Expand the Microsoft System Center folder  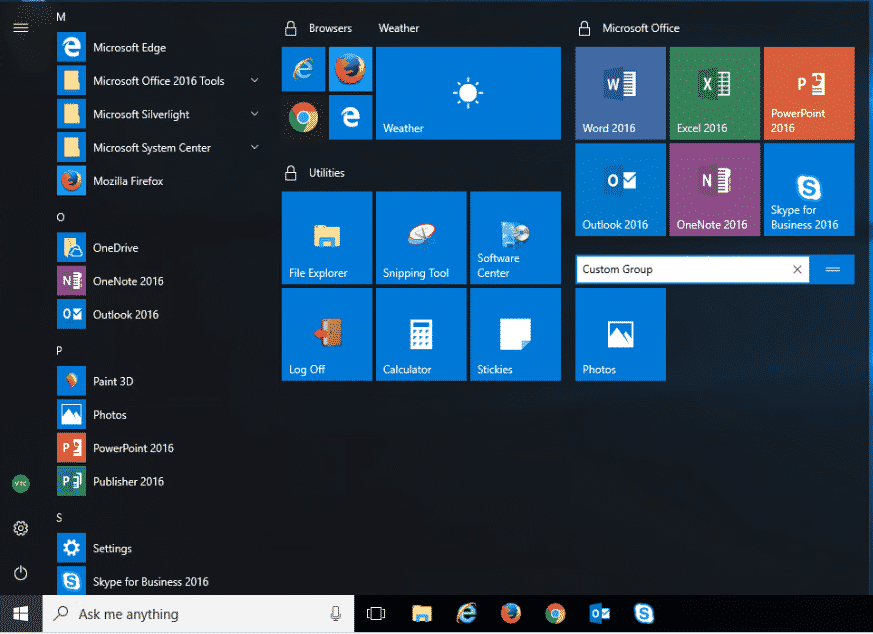click(x=254, y=148)
